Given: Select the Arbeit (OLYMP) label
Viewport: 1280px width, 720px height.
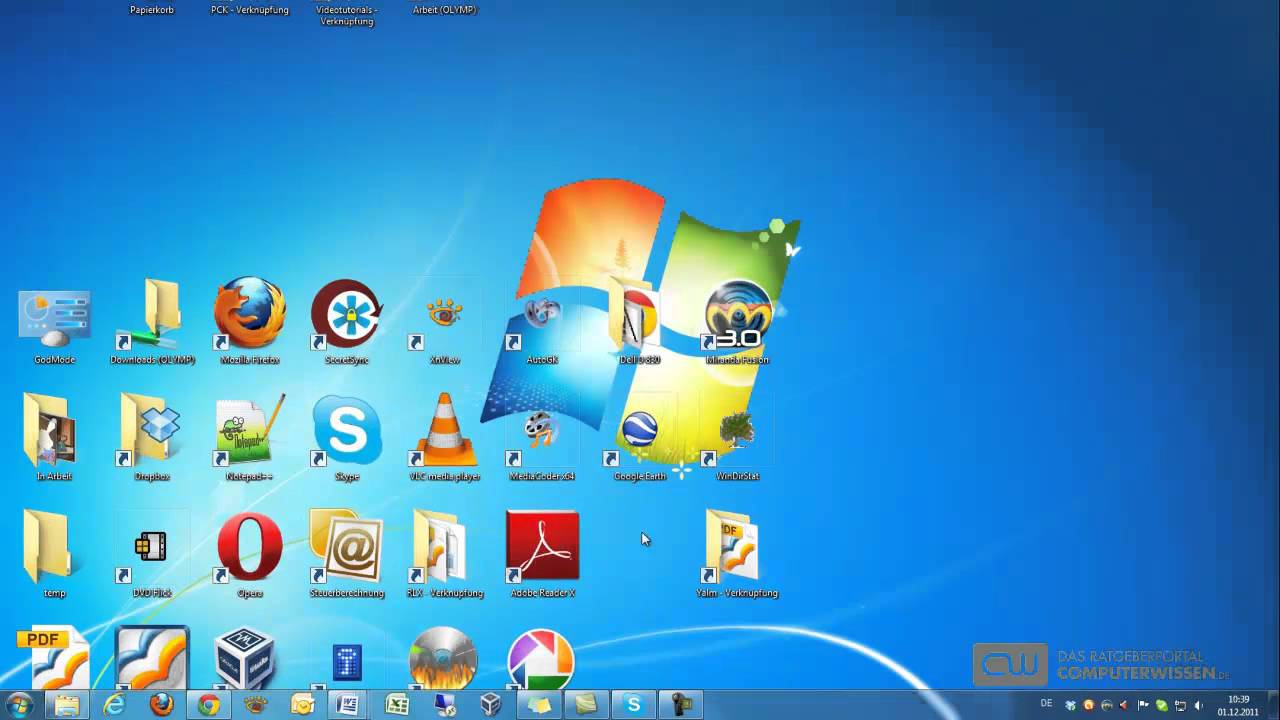Looking at the screenshot, I should 444,10.
